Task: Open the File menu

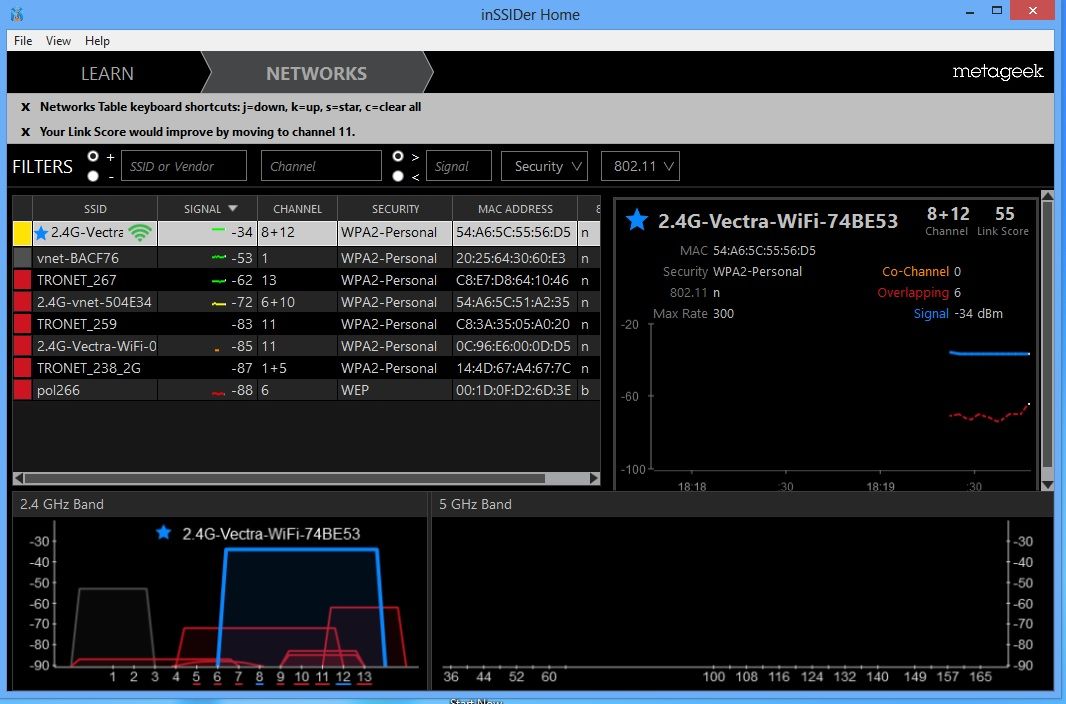Action: [23, 41]
